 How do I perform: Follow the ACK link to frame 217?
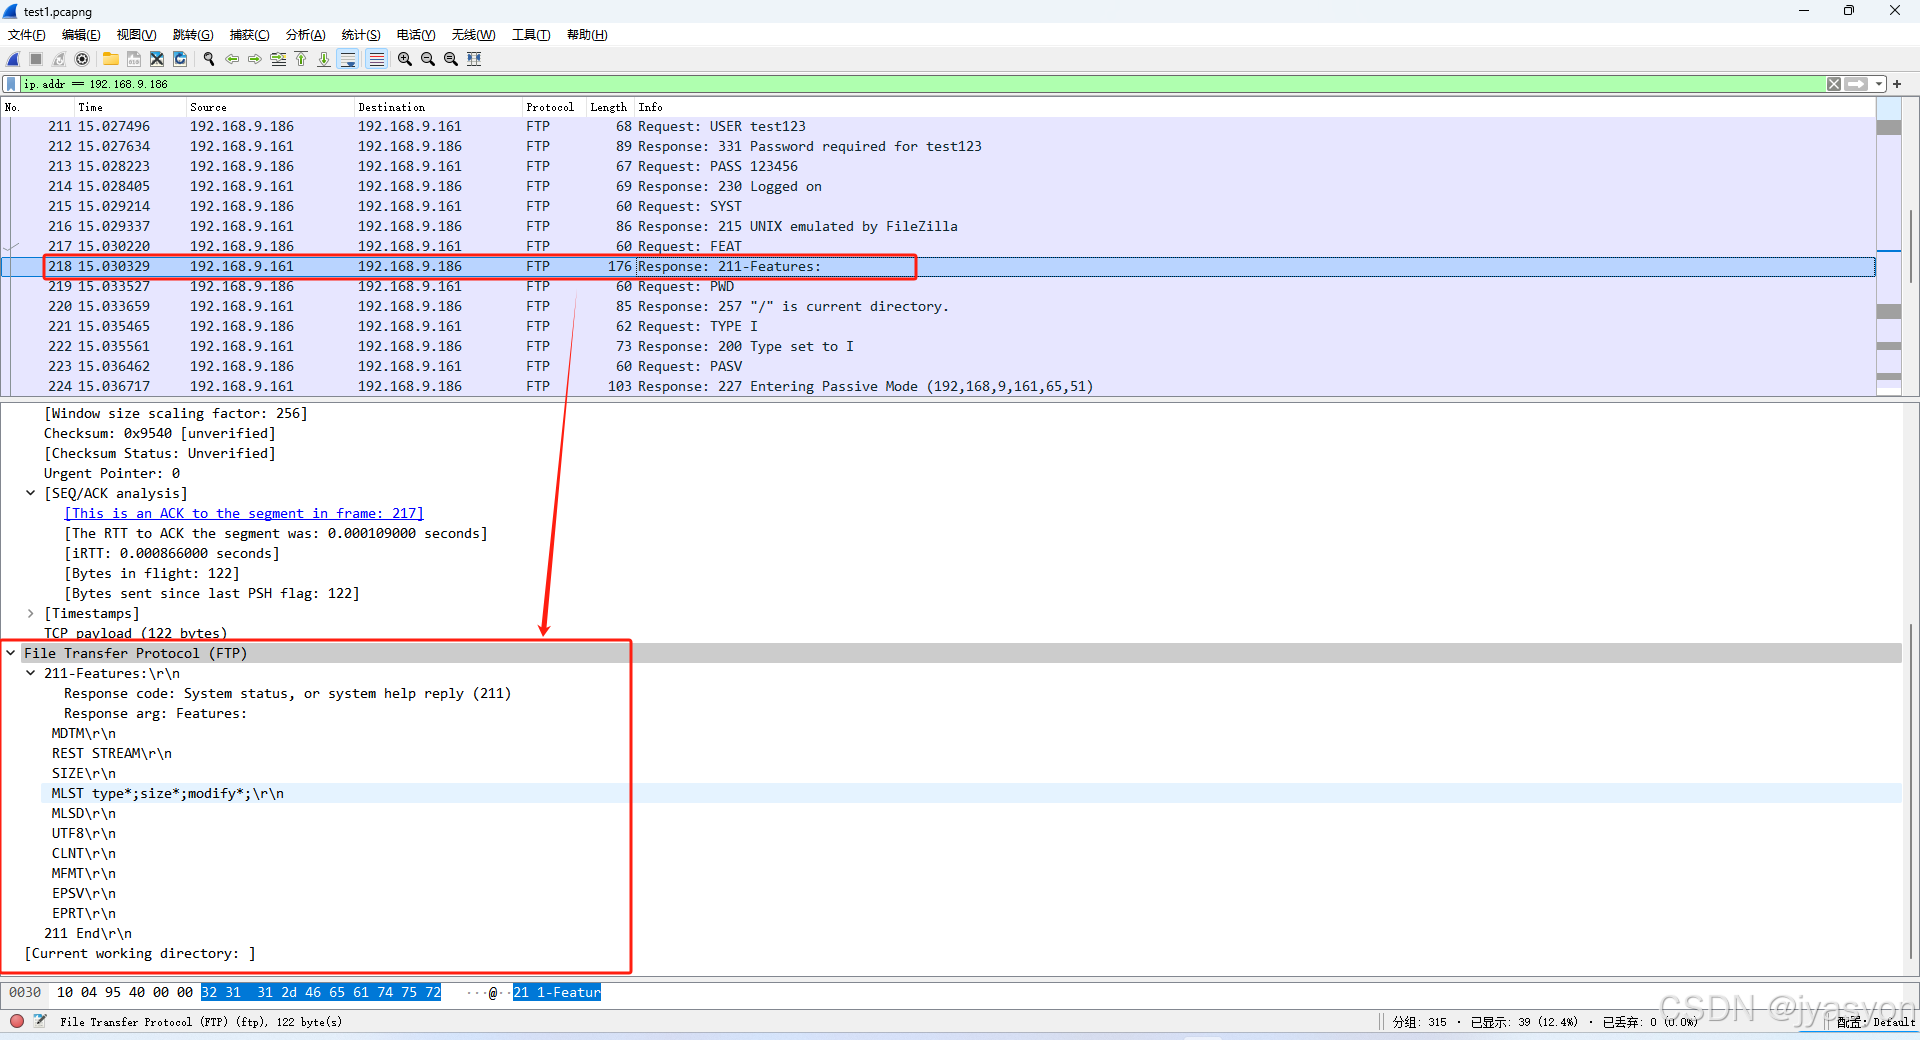point(243,513)
